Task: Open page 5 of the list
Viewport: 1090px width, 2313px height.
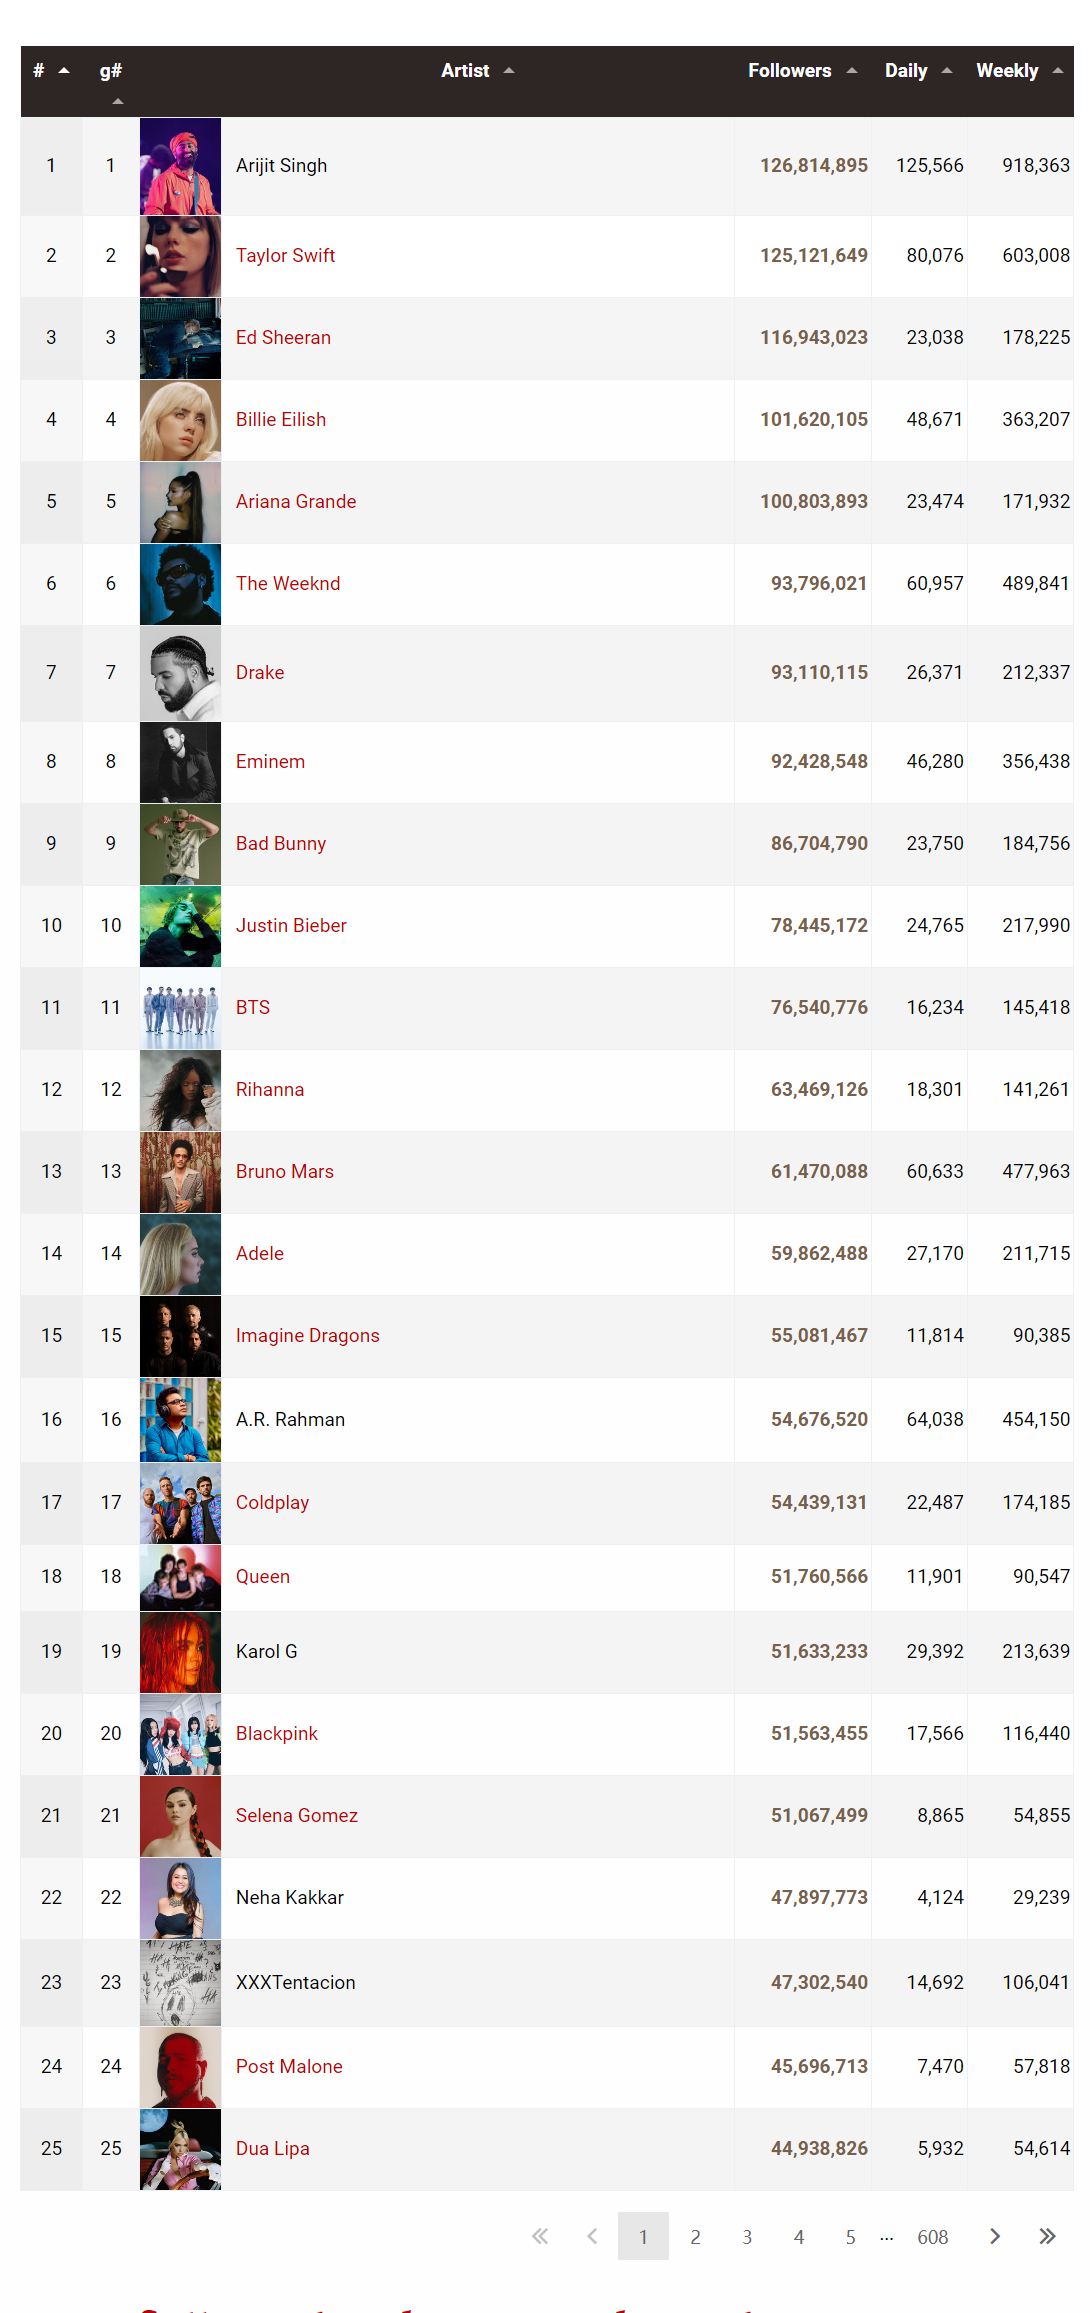Action: point(850,2237)
